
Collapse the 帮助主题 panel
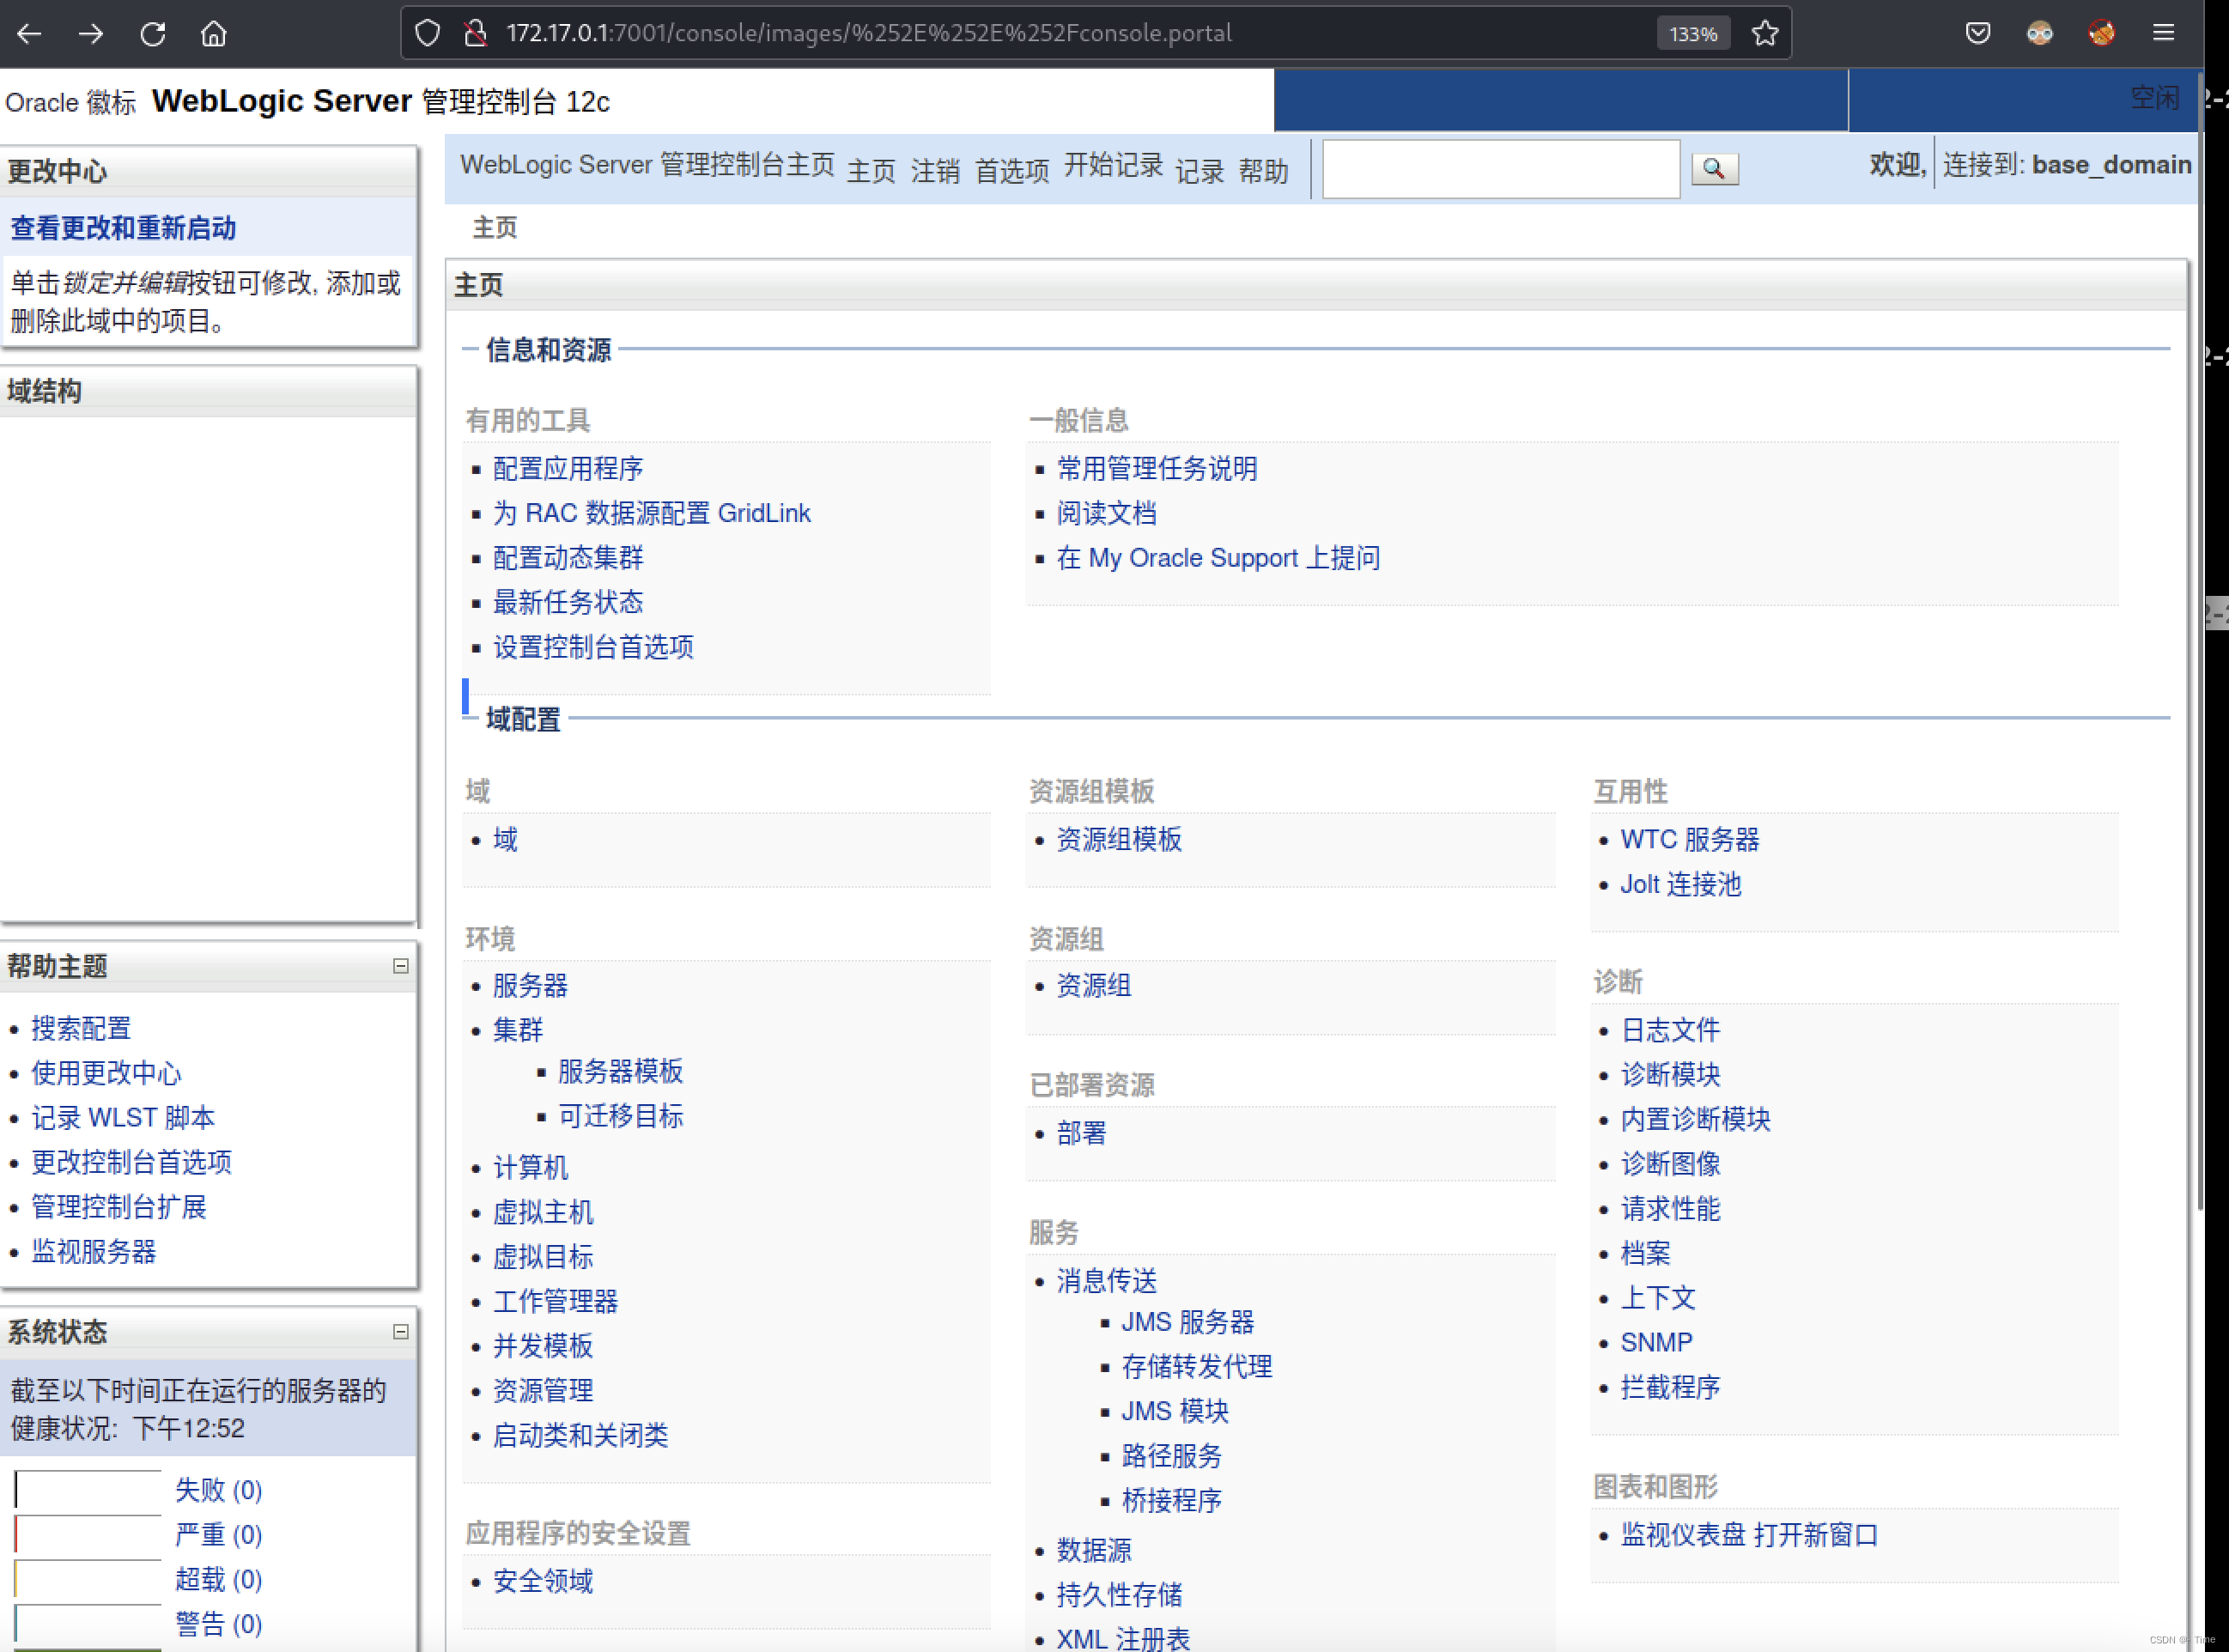[x=401, y=966]
